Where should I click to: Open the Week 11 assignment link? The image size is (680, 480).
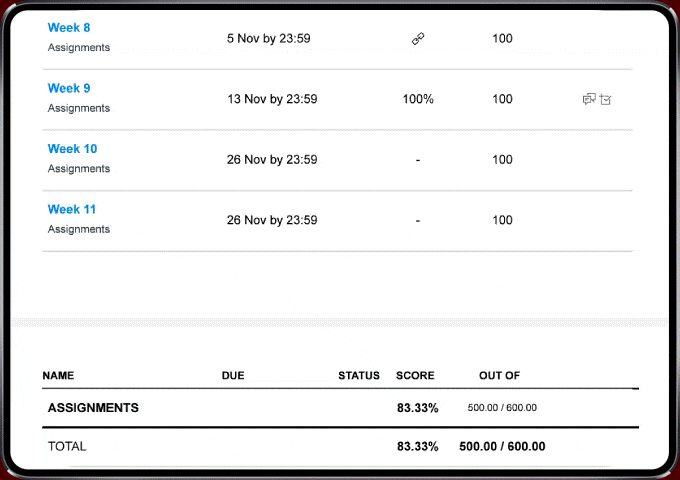(72, 209)
